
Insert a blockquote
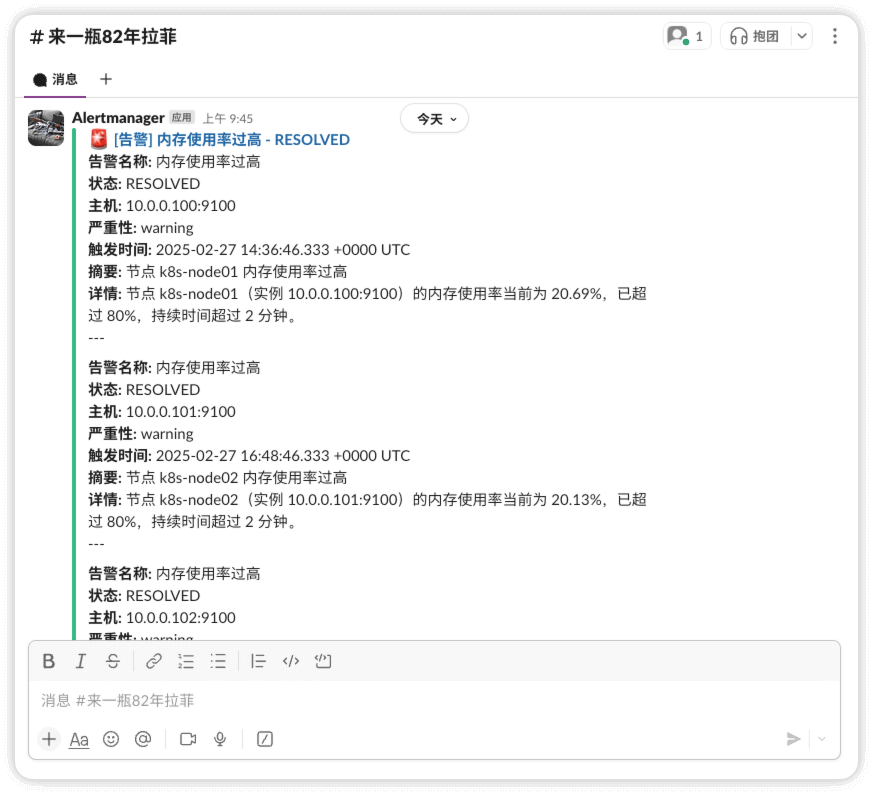(x=258, y=661)
